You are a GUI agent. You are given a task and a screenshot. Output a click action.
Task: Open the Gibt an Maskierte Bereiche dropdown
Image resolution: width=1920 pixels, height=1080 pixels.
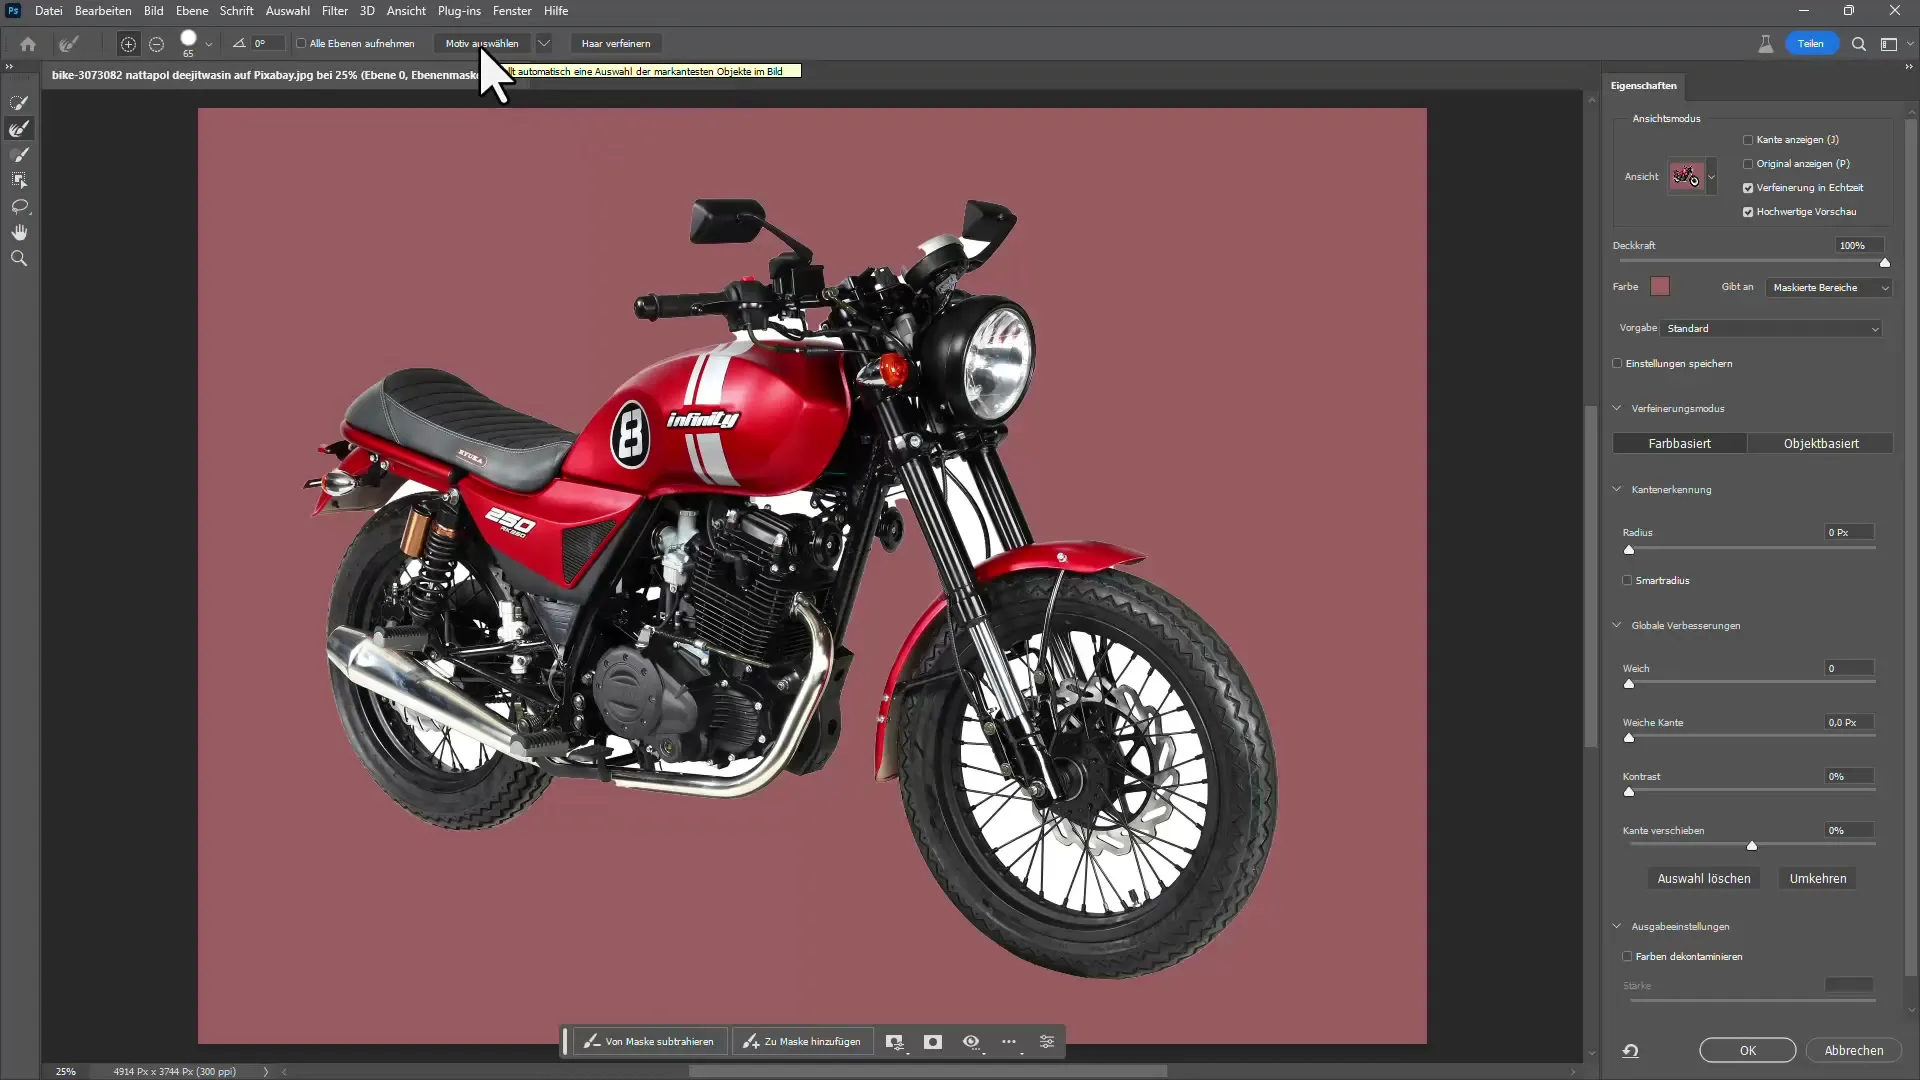pos(1829,288)
